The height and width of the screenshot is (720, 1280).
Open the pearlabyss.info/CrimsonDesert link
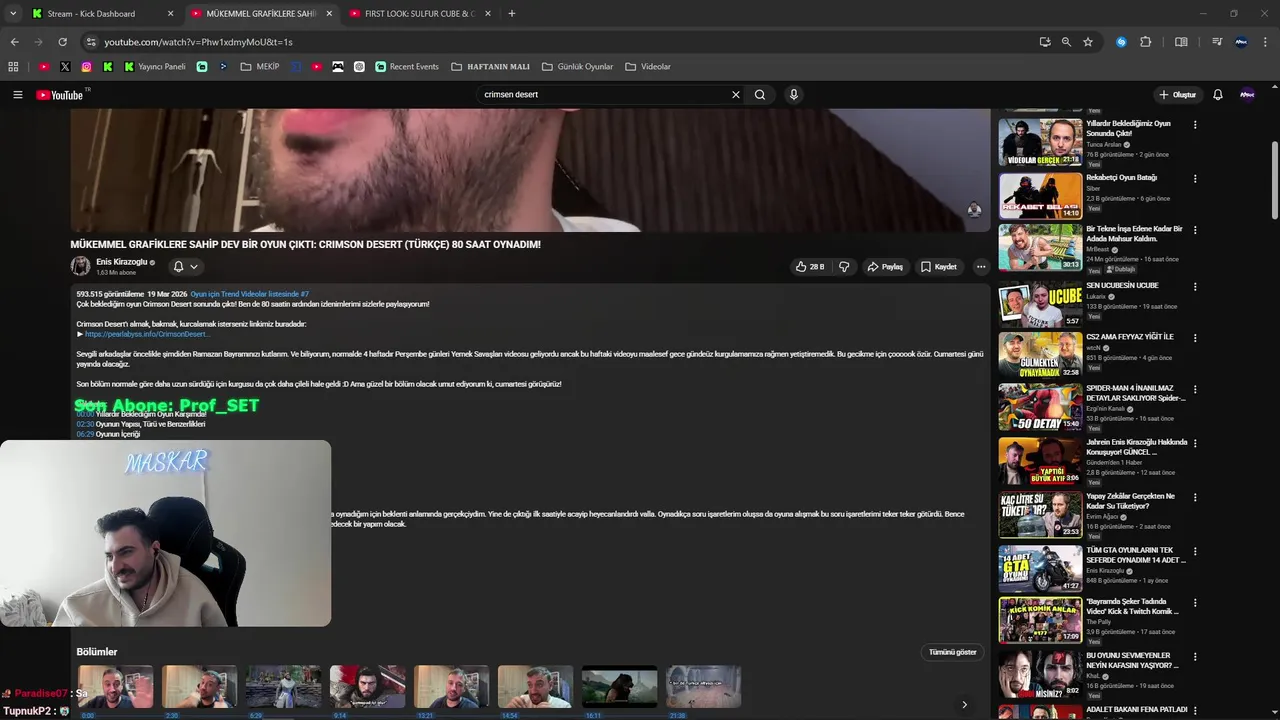147,334
